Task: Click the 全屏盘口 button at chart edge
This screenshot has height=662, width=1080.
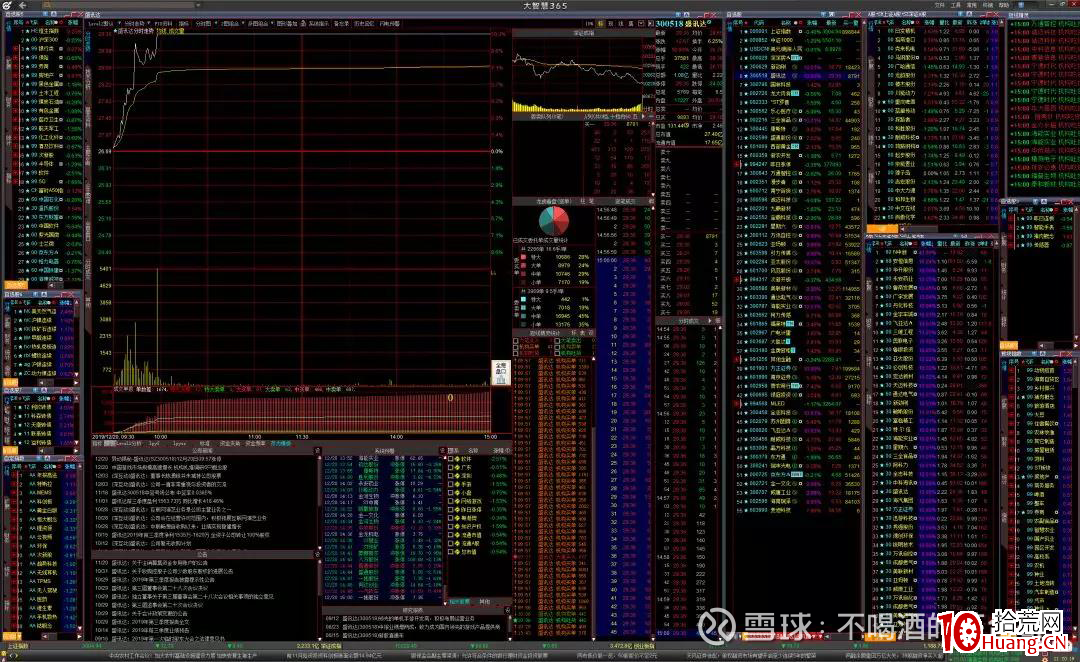Action: [501, 372]
